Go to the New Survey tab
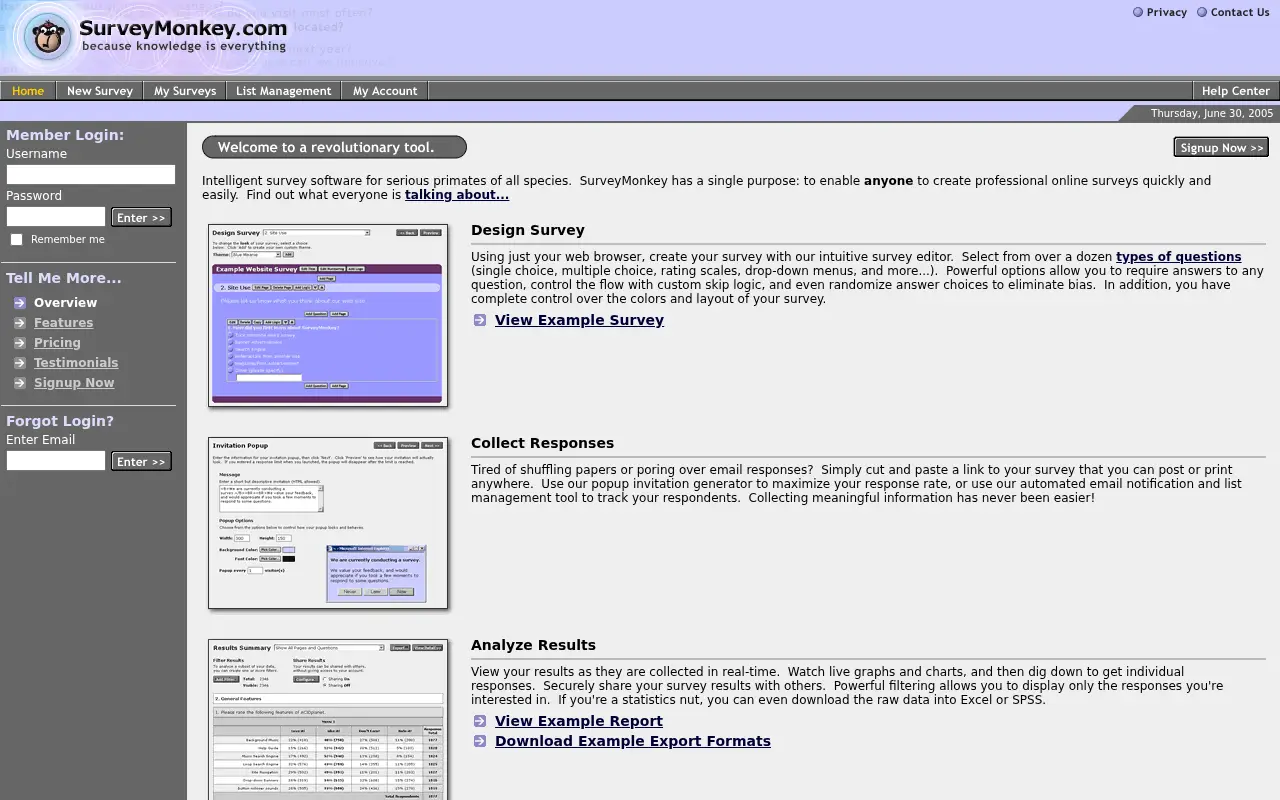 [100, 91]
